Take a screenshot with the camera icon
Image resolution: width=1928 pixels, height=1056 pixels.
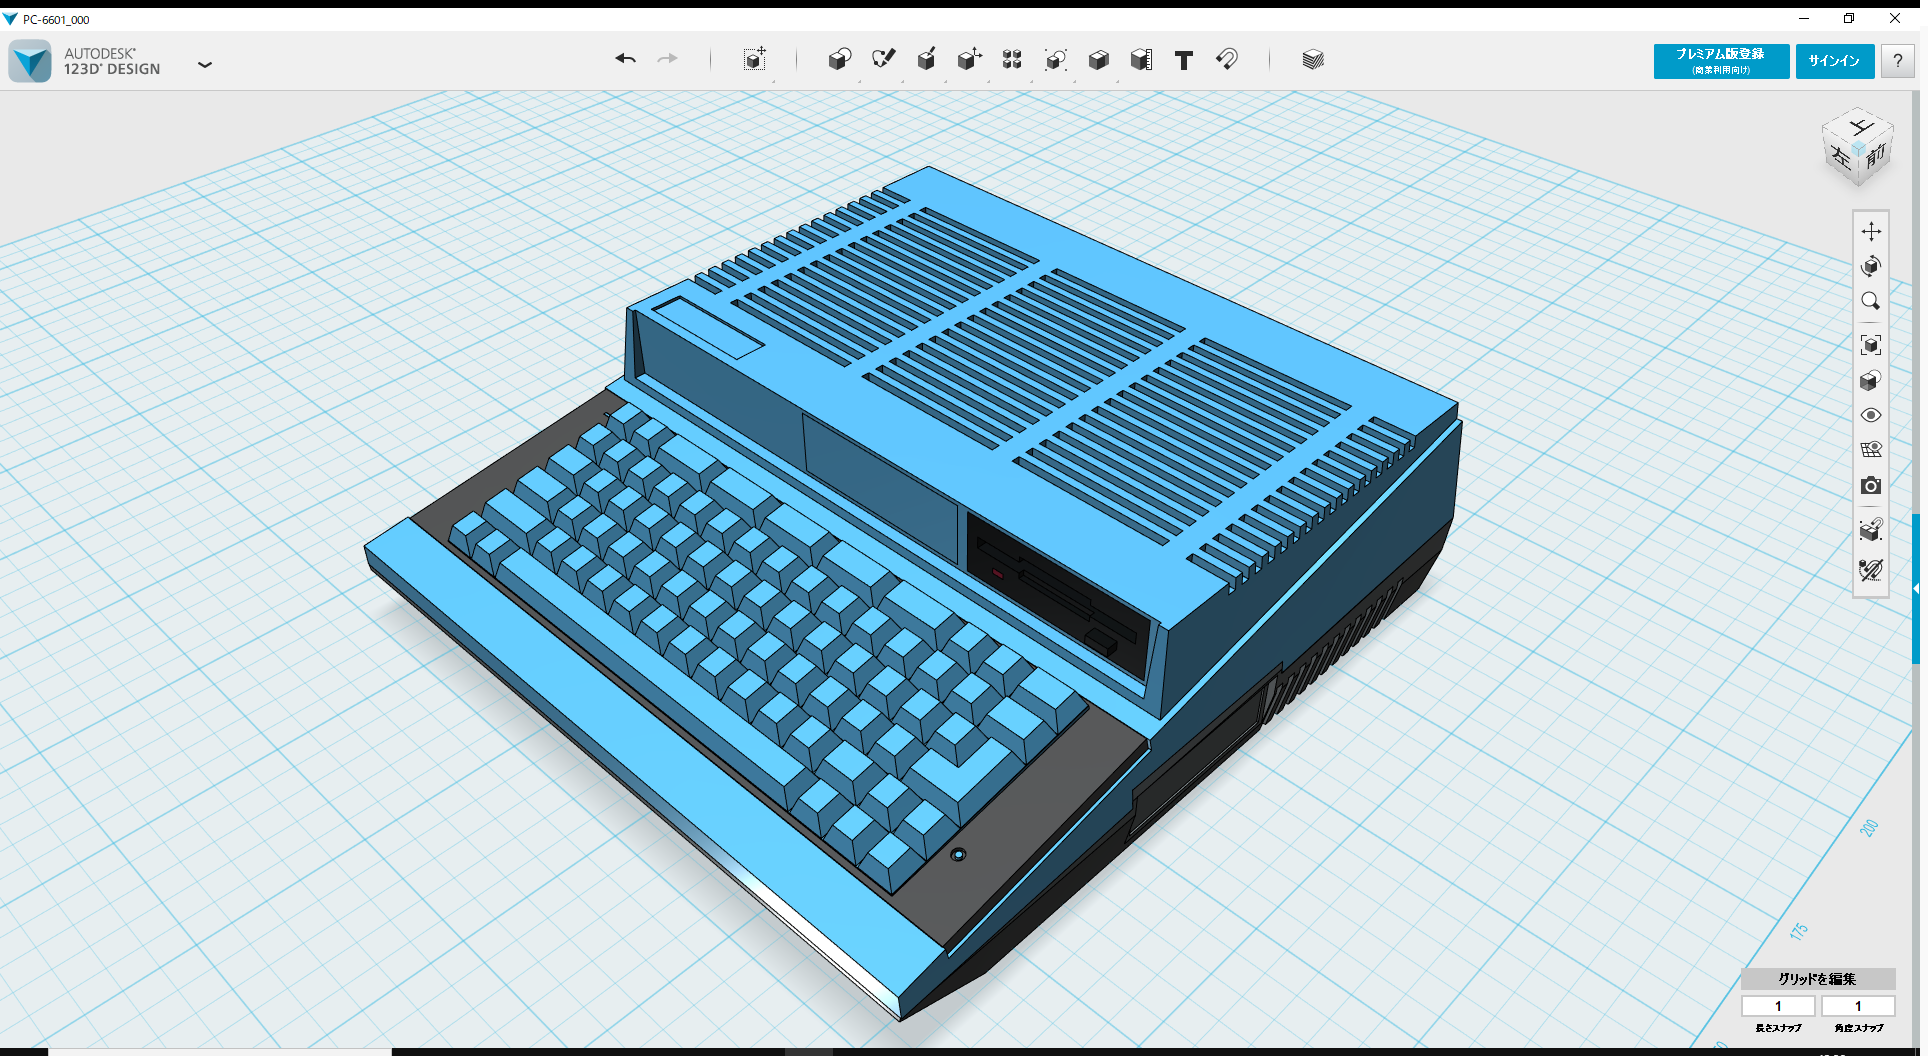[1872, 486]
